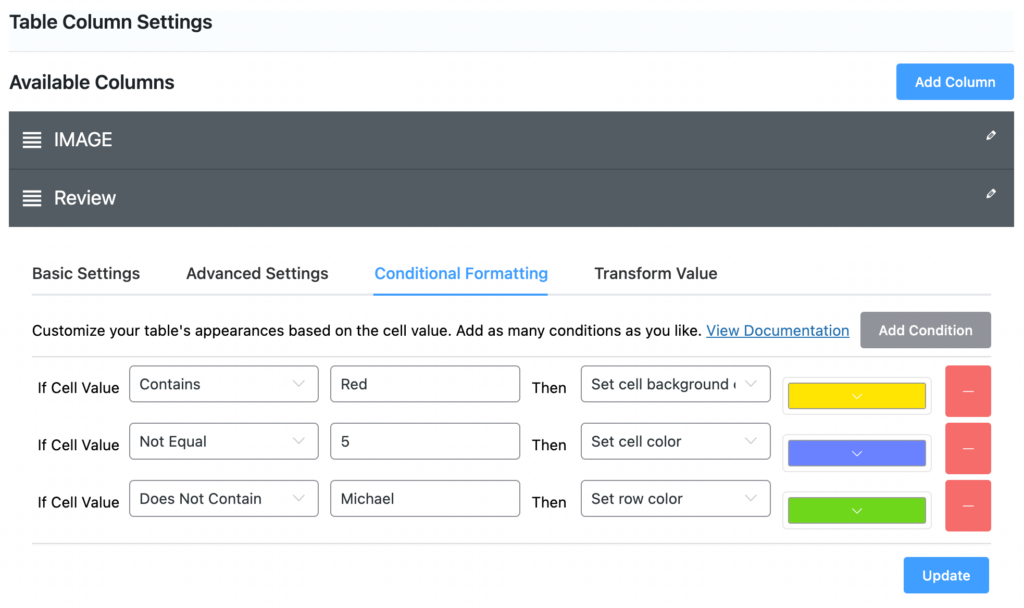Open the Advanced Settings tab
The width and height of the screenshot is (1024, 608).
(257, 274)
